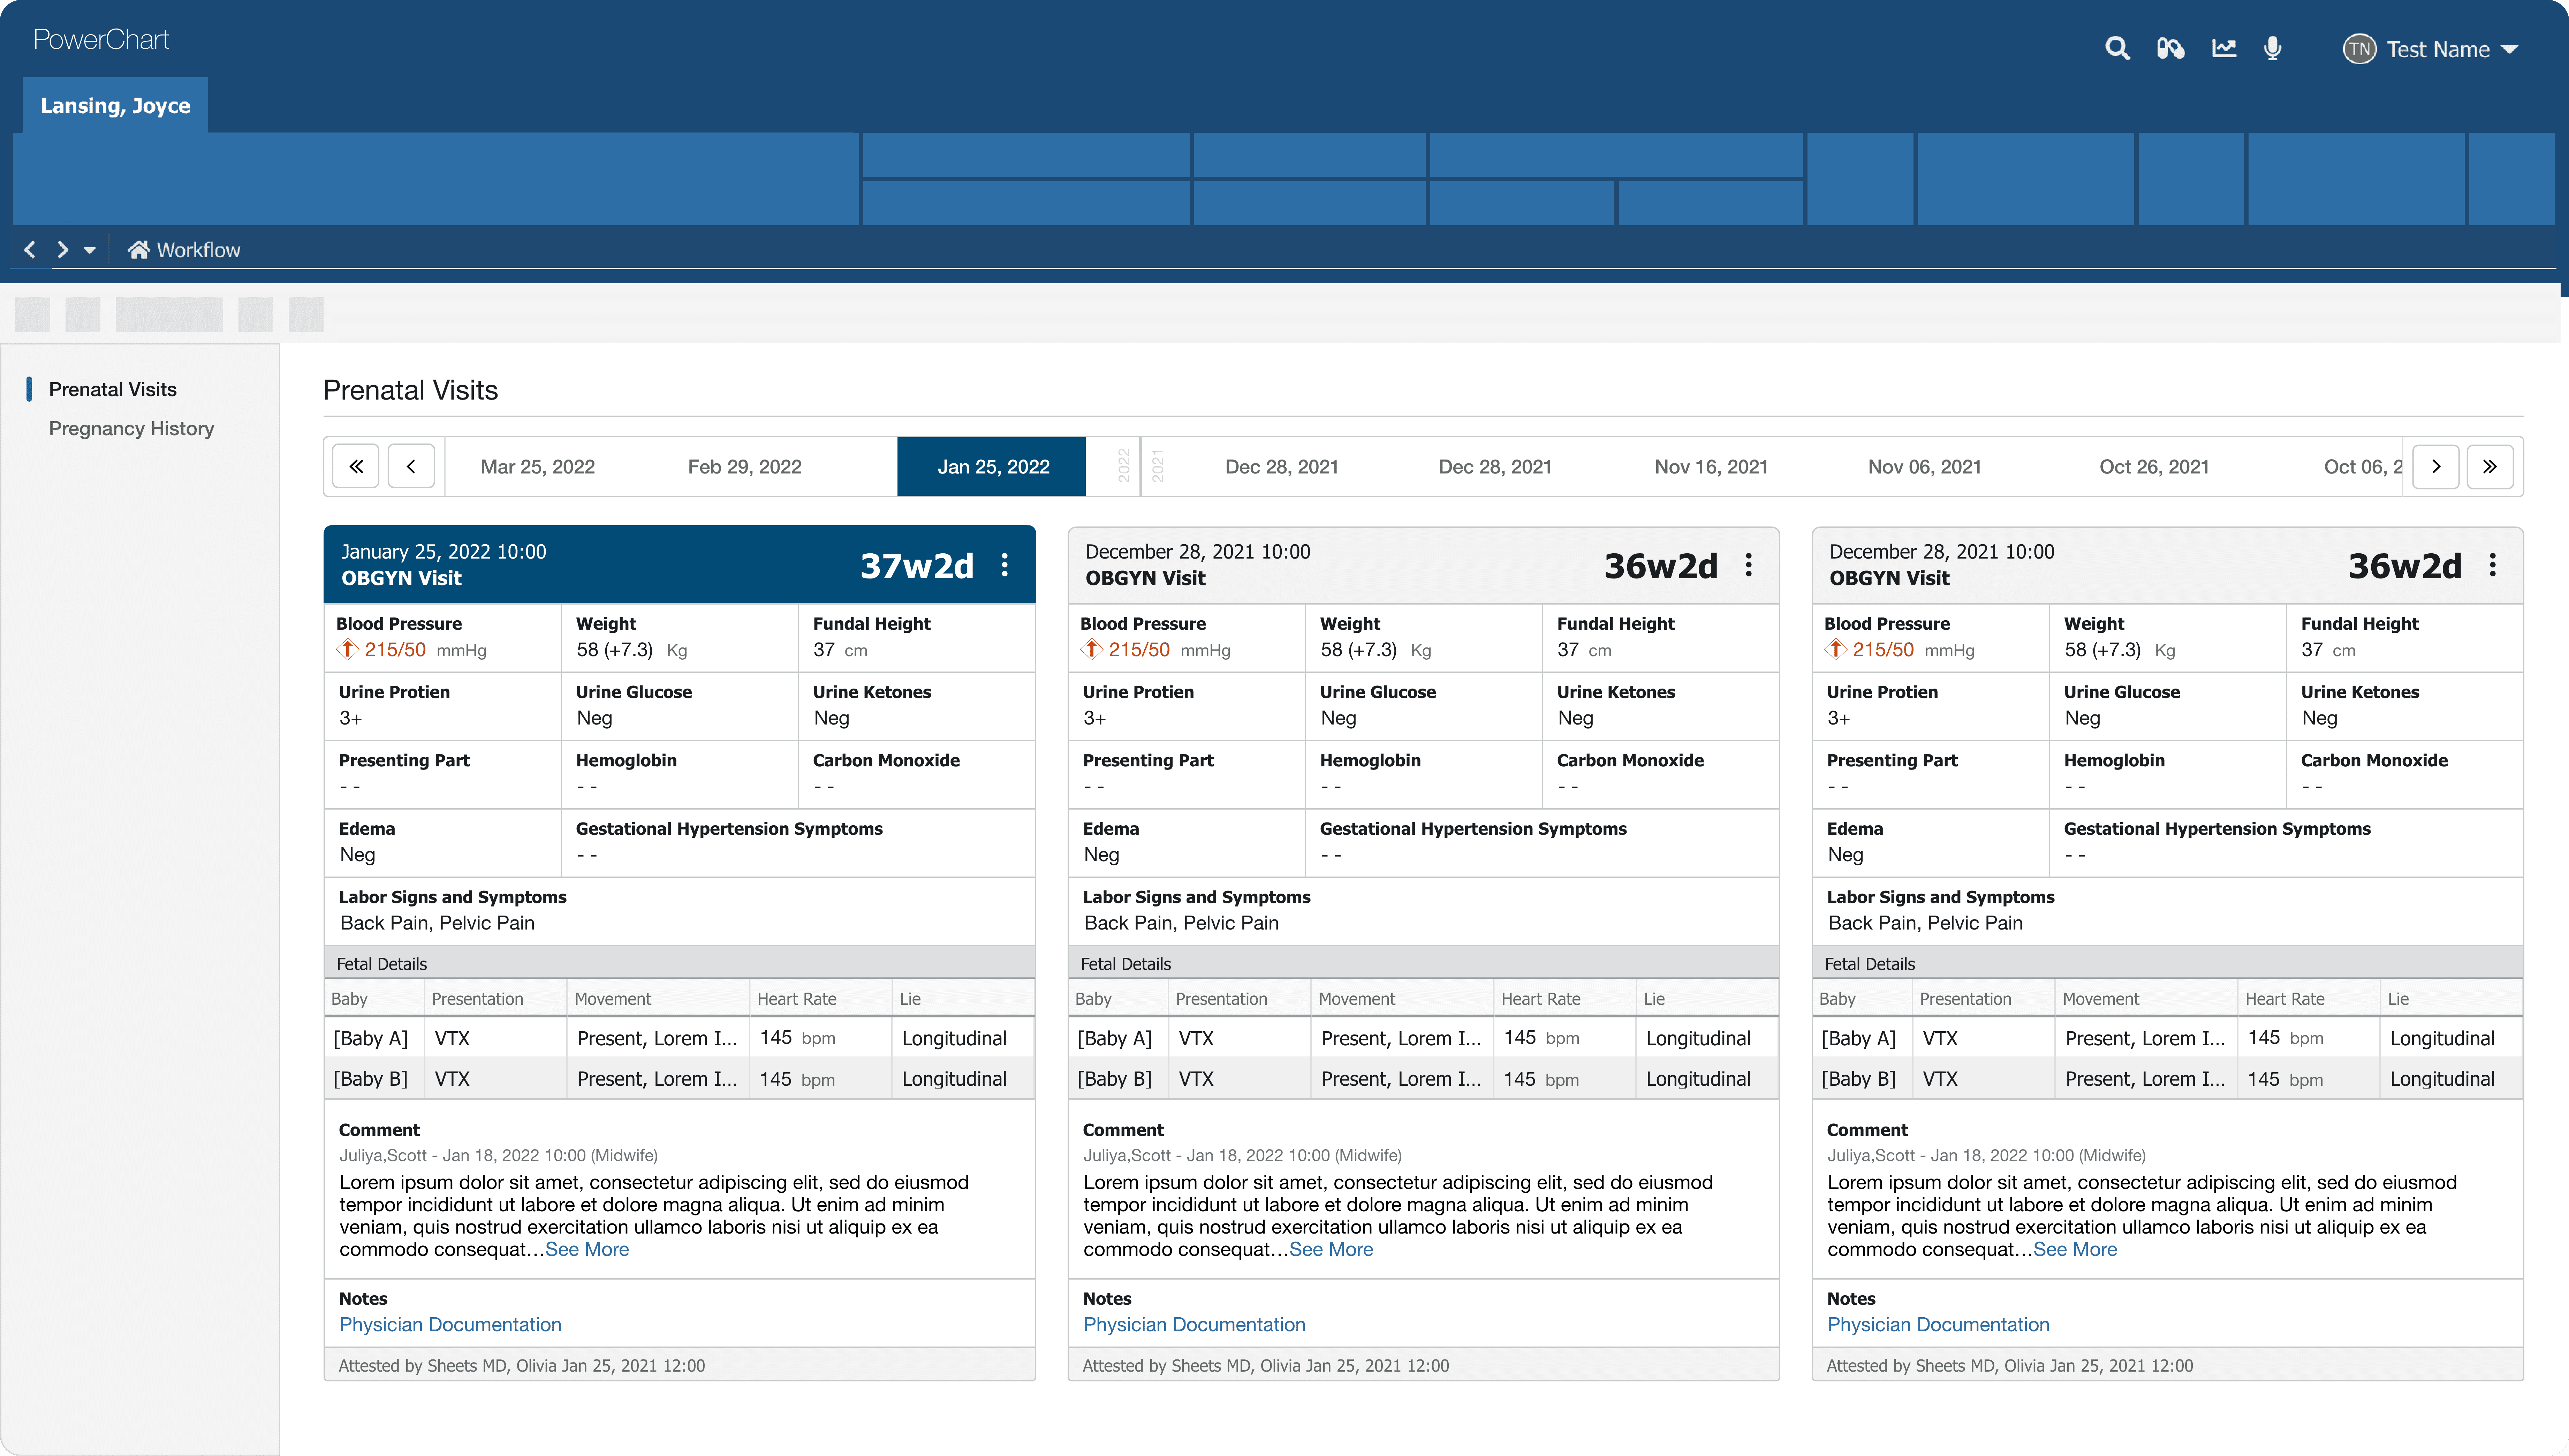The image size is (2569, 1456).
Task: Select the Lansing, Joyce patient tab
Action: [115, 105]
